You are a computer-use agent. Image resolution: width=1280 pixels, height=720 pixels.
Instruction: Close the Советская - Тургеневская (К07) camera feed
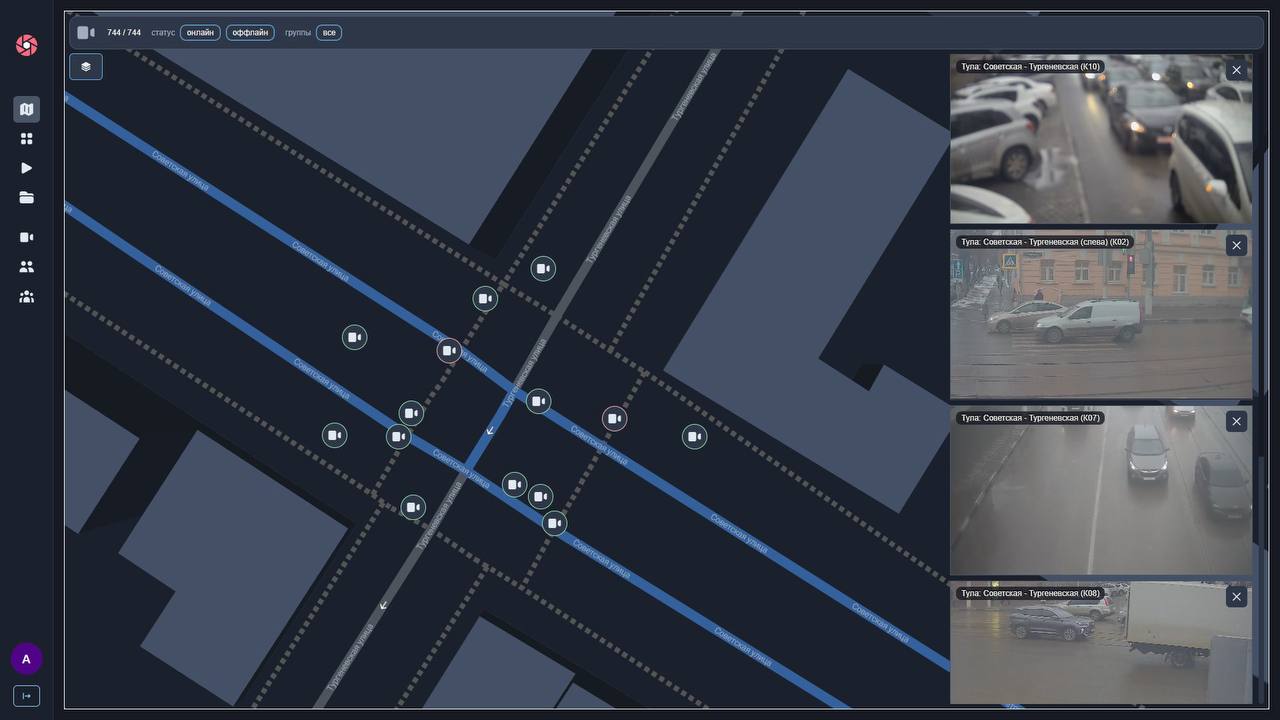[1236, 421]
